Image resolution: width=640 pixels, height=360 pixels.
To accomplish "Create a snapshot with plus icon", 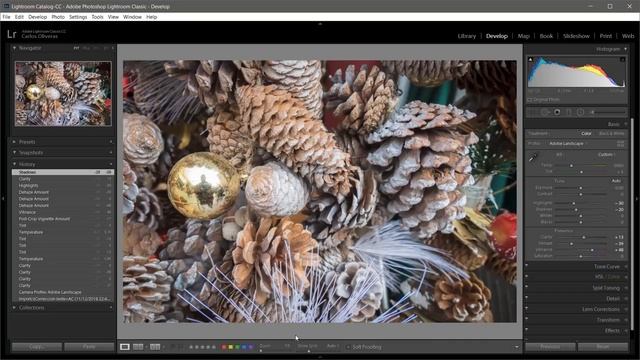I will click(x=111, y=153).
